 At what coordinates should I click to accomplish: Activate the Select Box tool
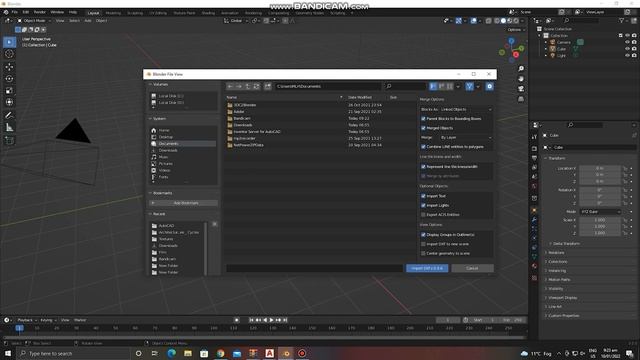pyautogui.click(x=9, y=42)
